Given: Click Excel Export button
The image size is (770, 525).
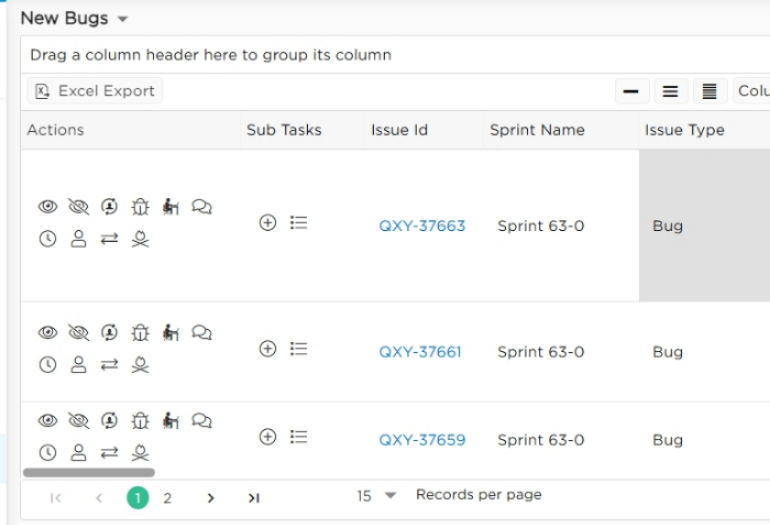Looking at the screenshot, I should 95,91.
